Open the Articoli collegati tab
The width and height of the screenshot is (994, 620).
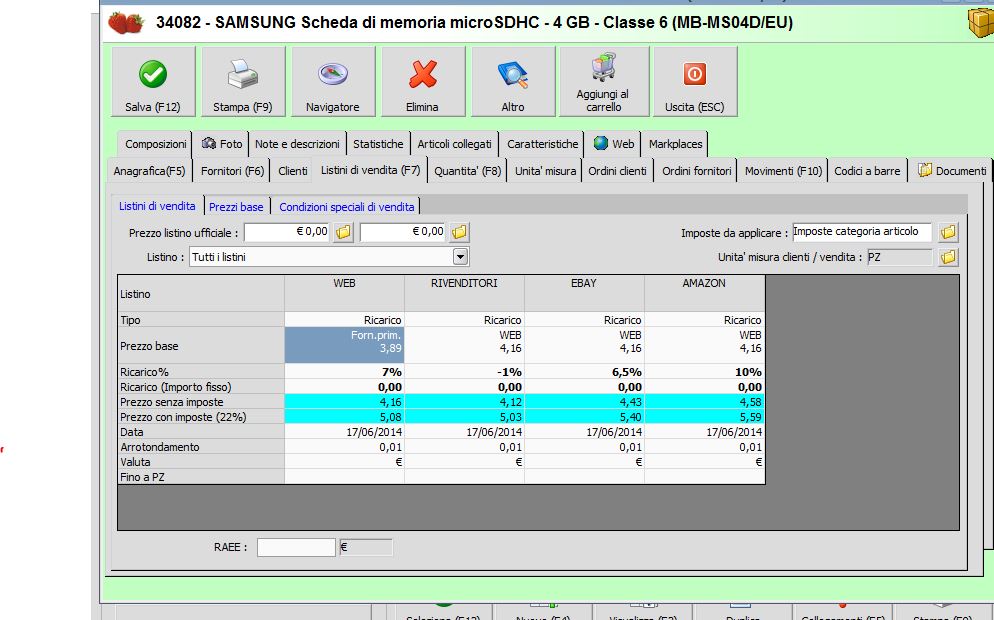(x=455, y=144)
